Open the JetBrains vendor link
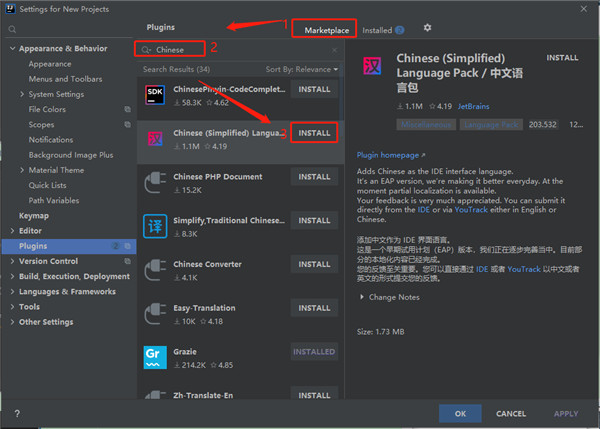The width and height of the screenshot is (600, 429). 473,106
